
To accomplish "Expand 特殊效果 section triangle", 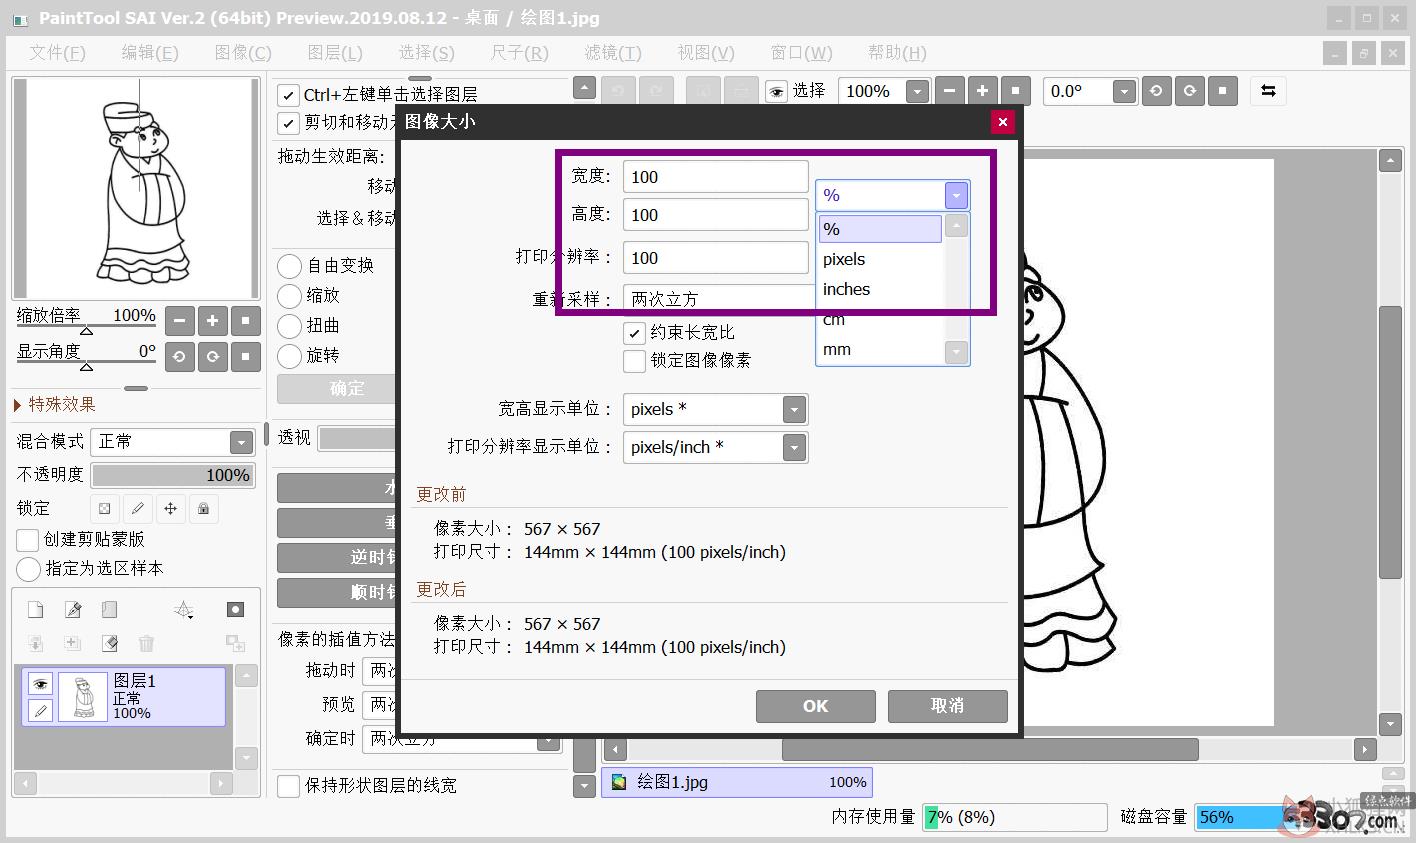I will (x=18, y=405).
